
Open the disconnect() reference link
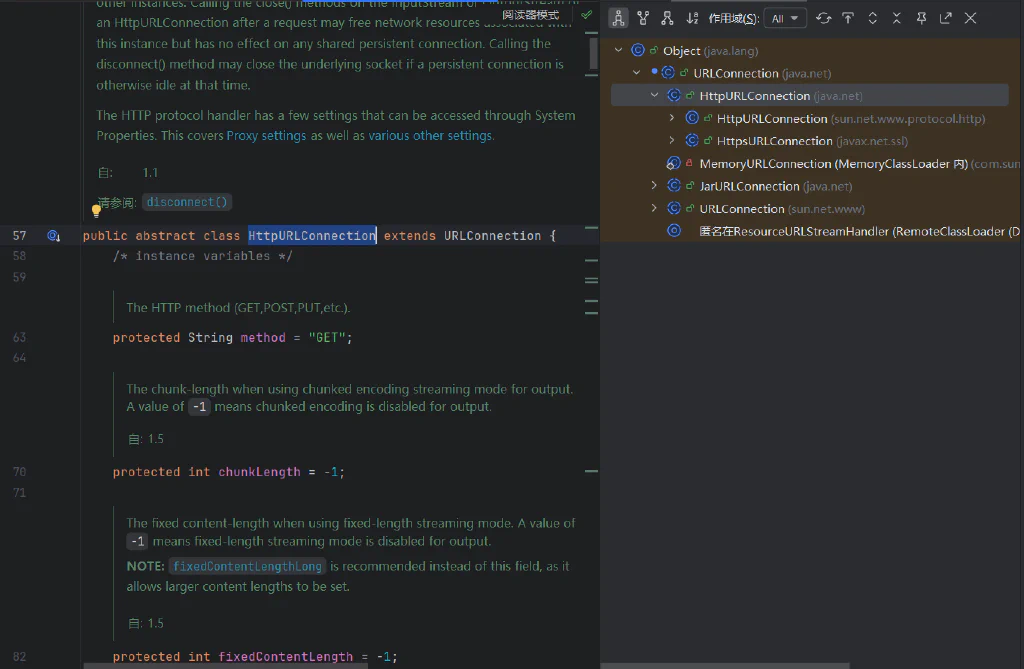[x=187, y=202]
